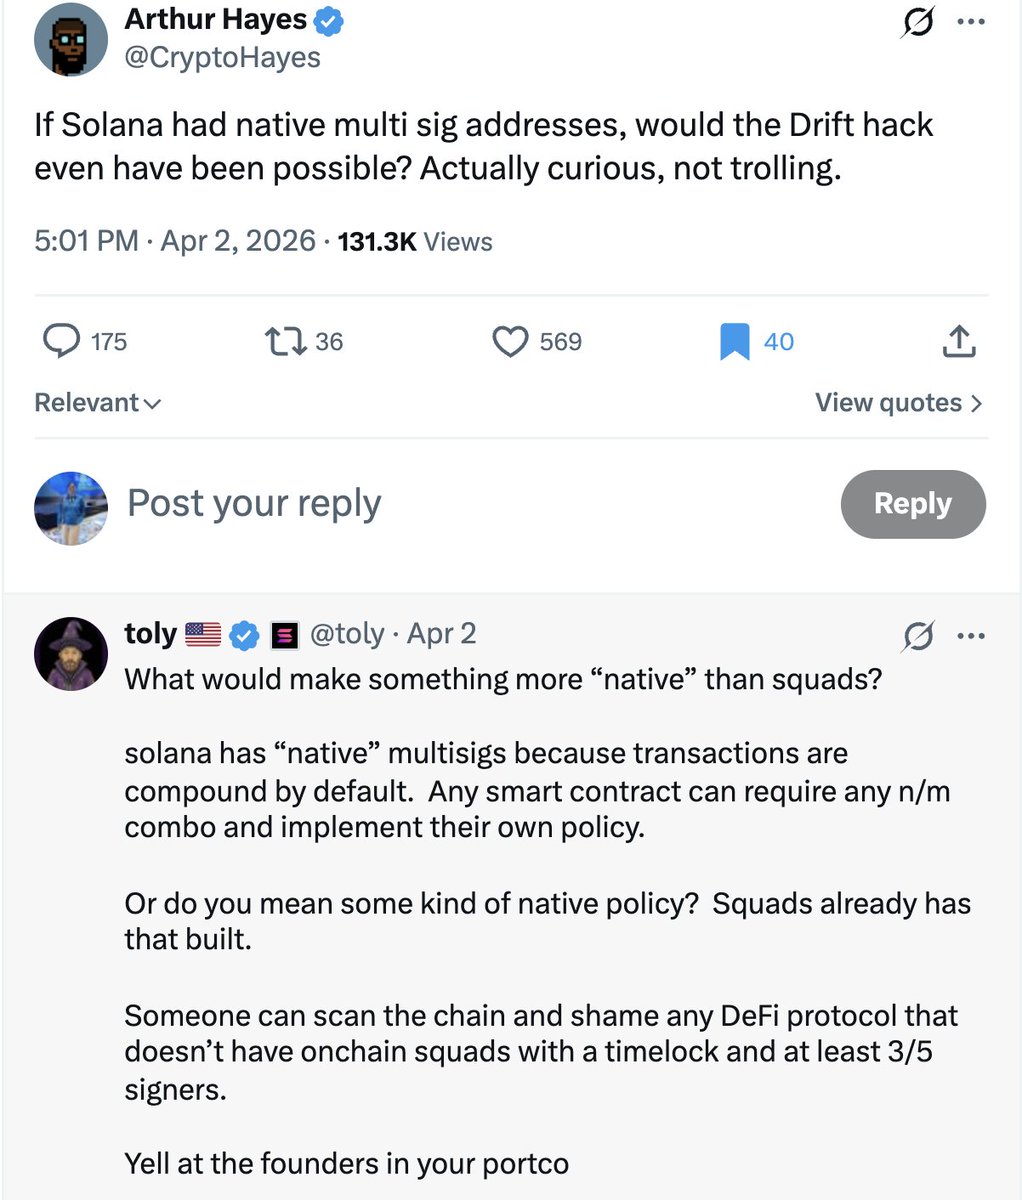This screenshot has width=1022, height=1200.
Task: Click the @CryptoHayes handle
Action: pos(222,57)
